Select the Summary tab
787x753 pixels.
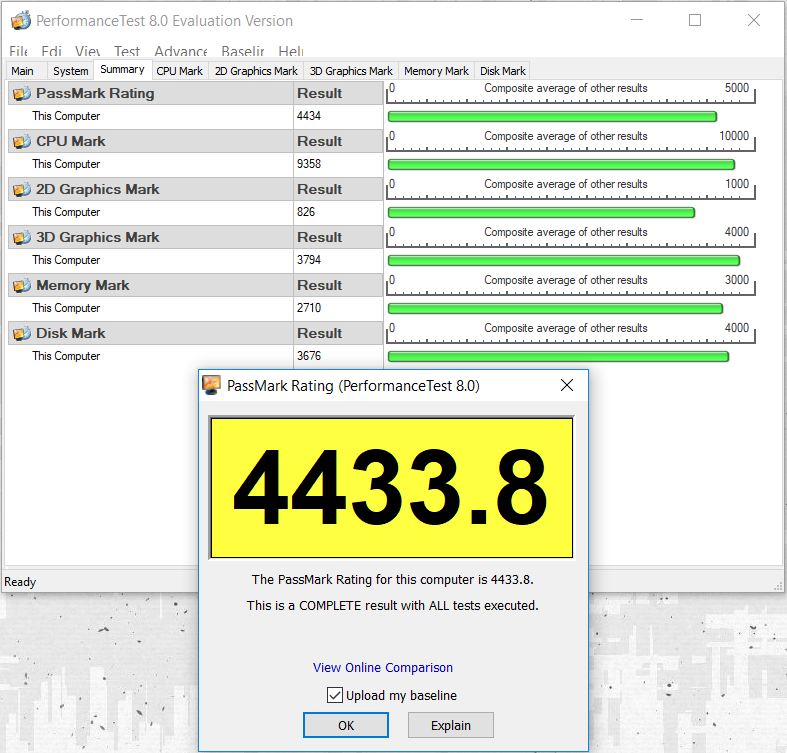122,70
